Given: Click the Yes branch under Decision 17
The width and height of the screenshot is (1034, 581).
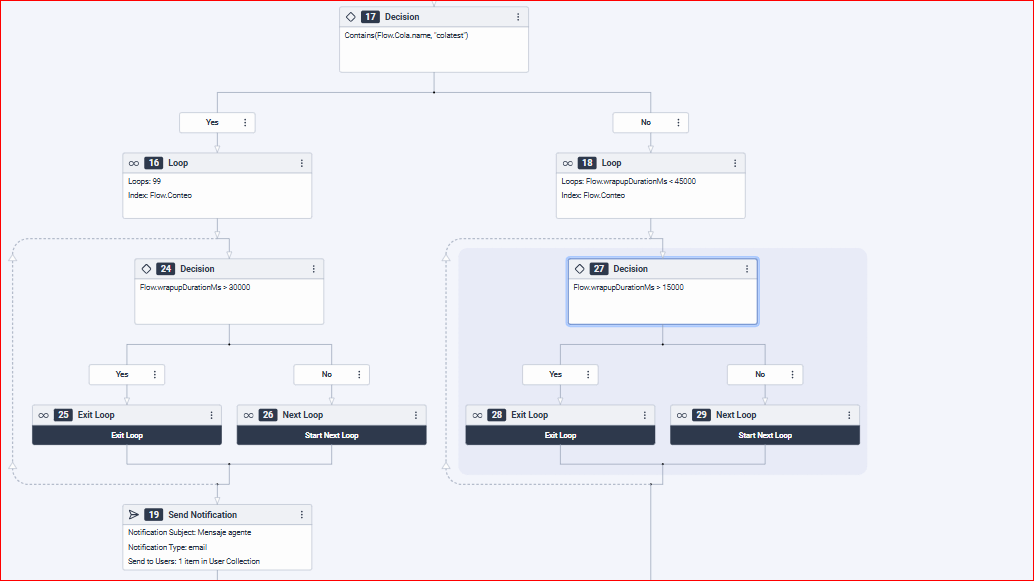Looking at the screenshot, I should [212, 122].
